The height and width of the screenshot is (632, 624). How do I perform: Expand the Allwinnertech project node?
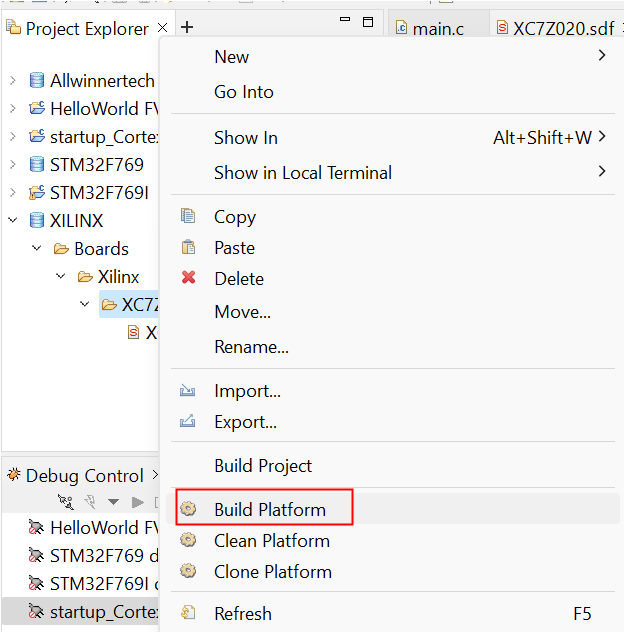12,81
